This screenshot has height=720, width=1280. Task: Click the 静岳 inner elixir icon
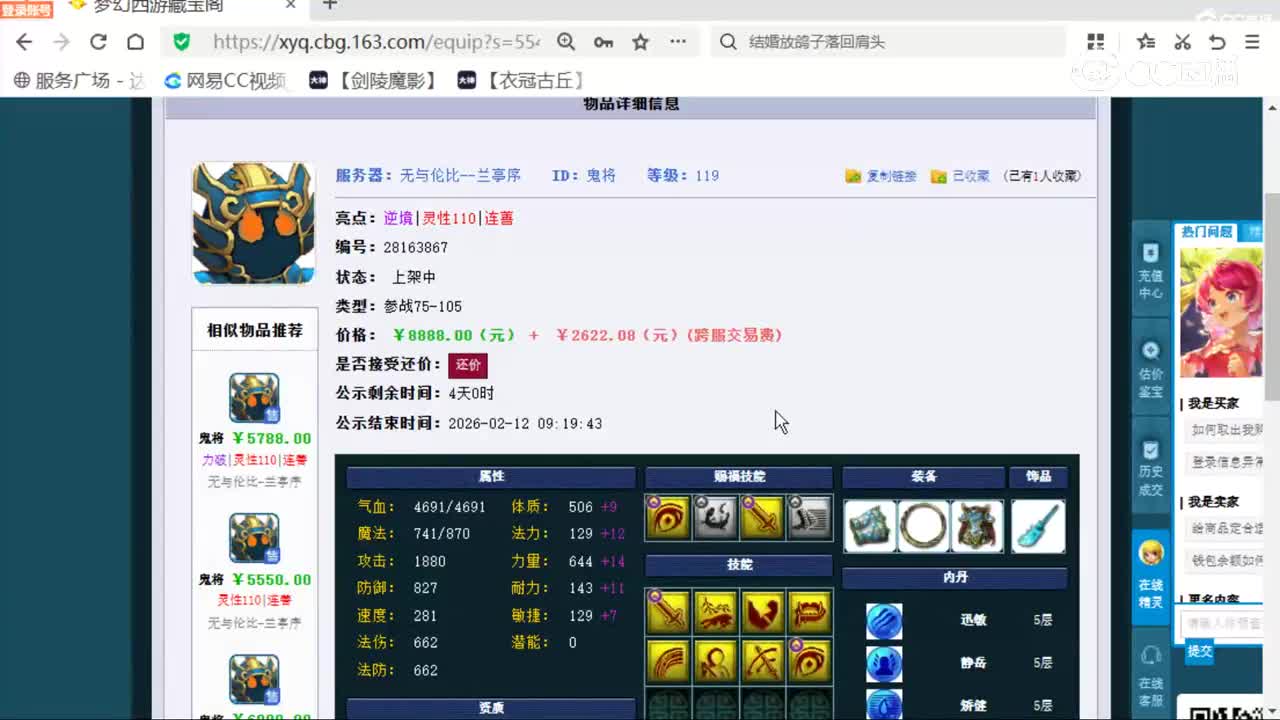[x=884, y=663]
